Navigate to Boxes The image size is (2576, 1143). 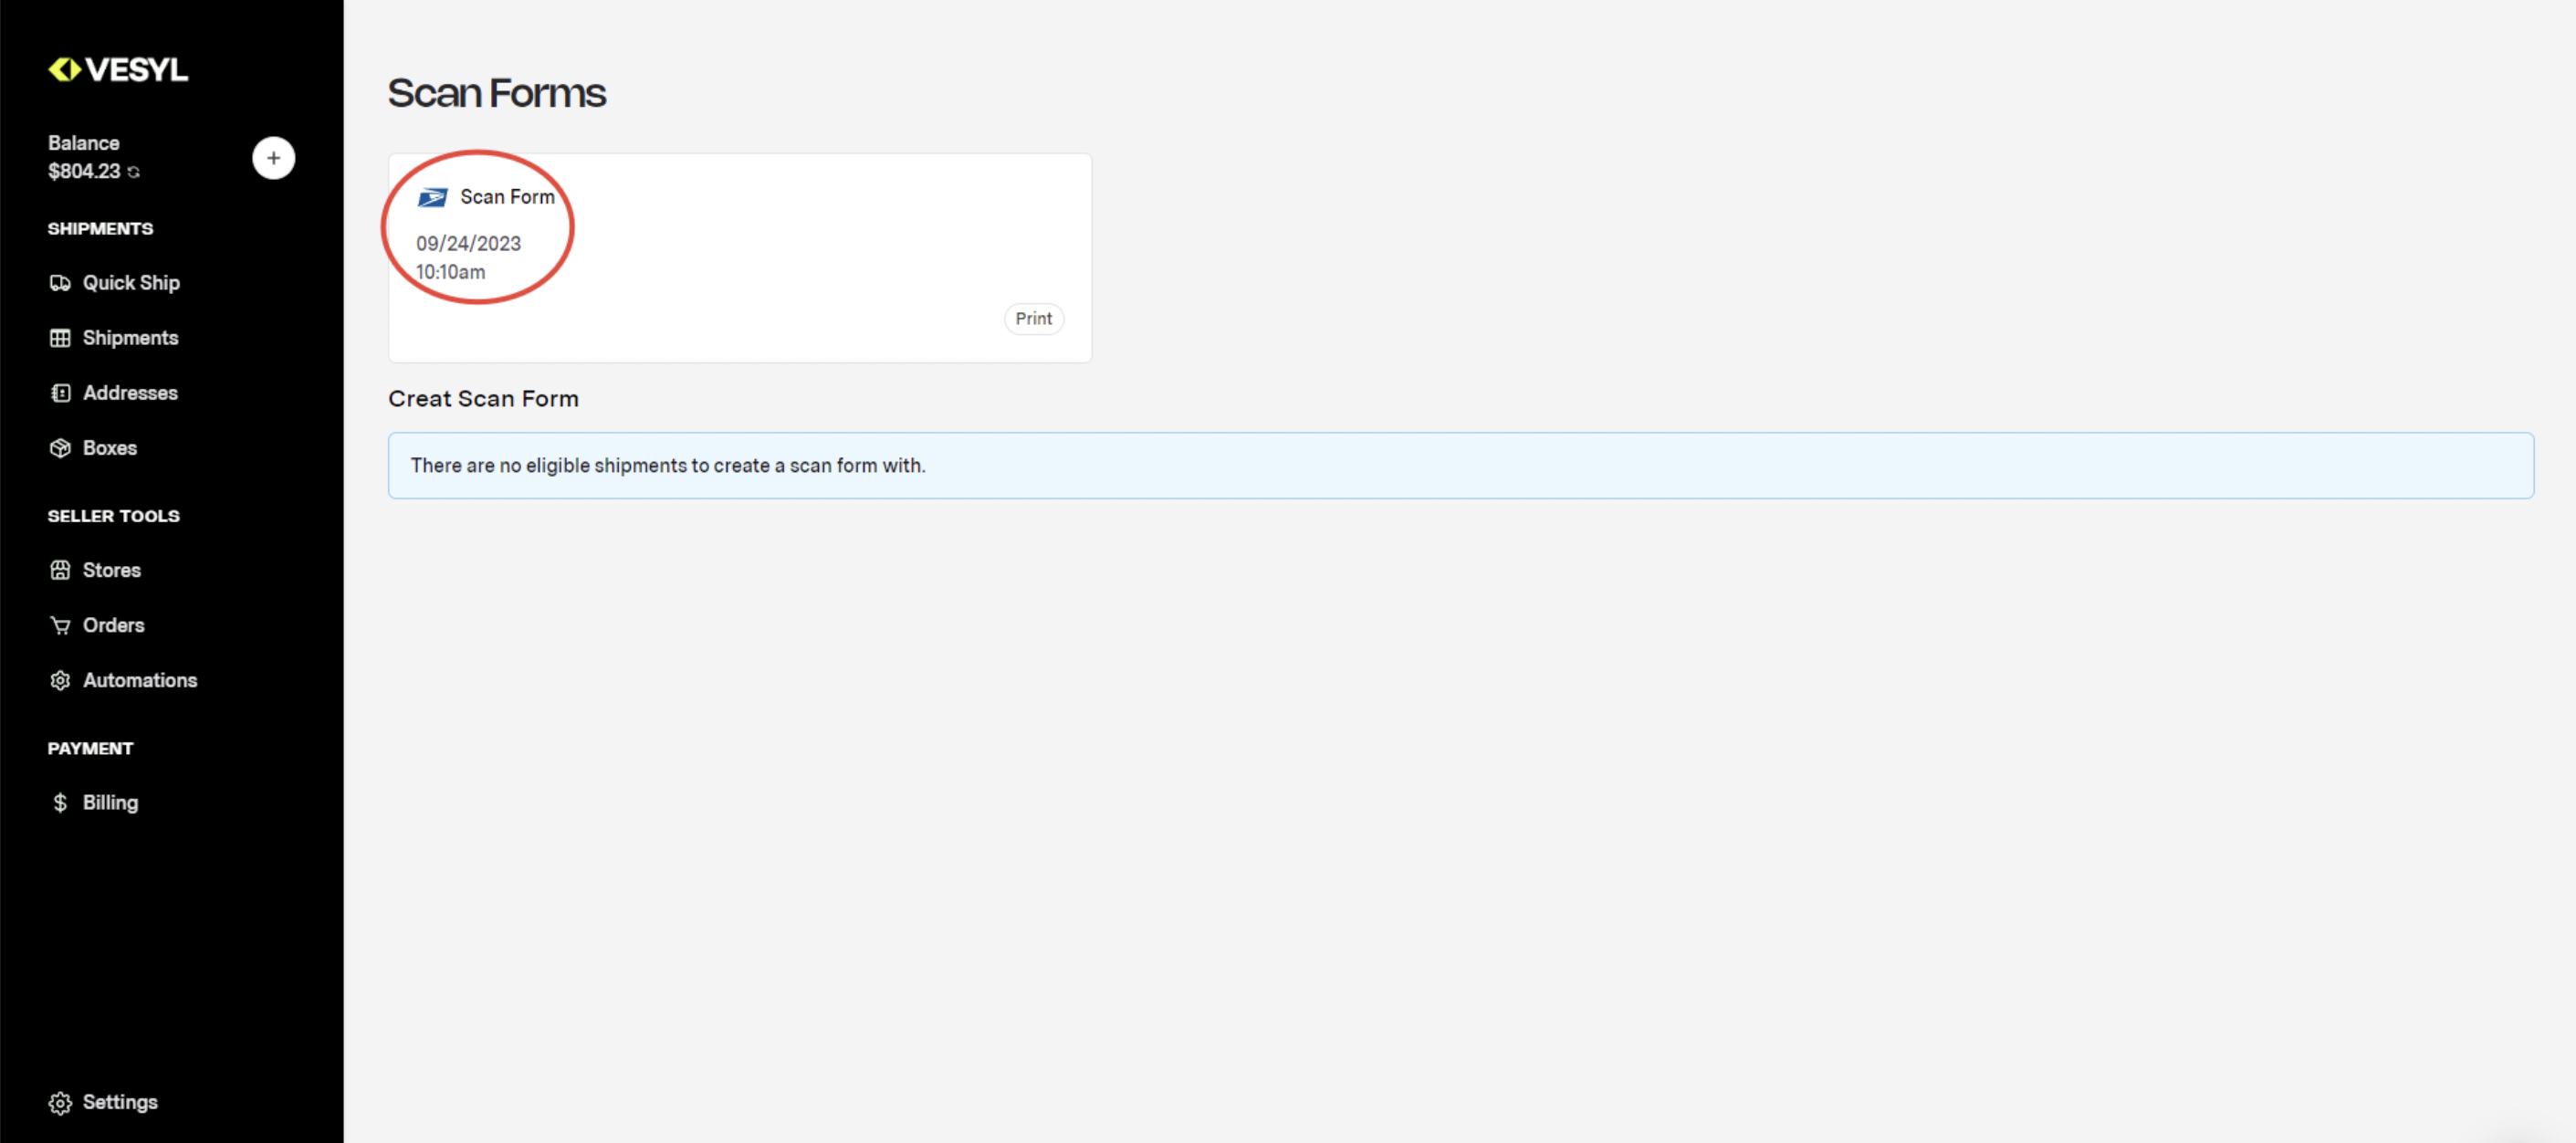pos(109,448)
